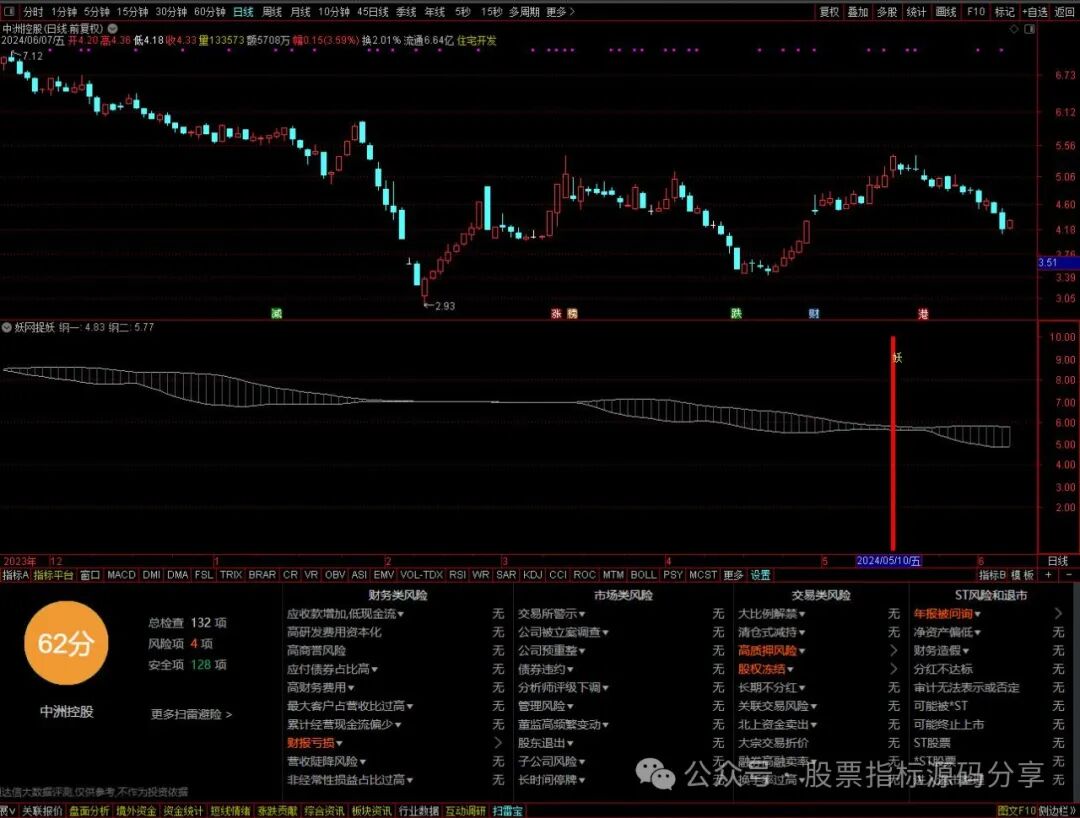Open the dropdown circle next to 中洲控股(日线 前复权)

pos(112,29)
